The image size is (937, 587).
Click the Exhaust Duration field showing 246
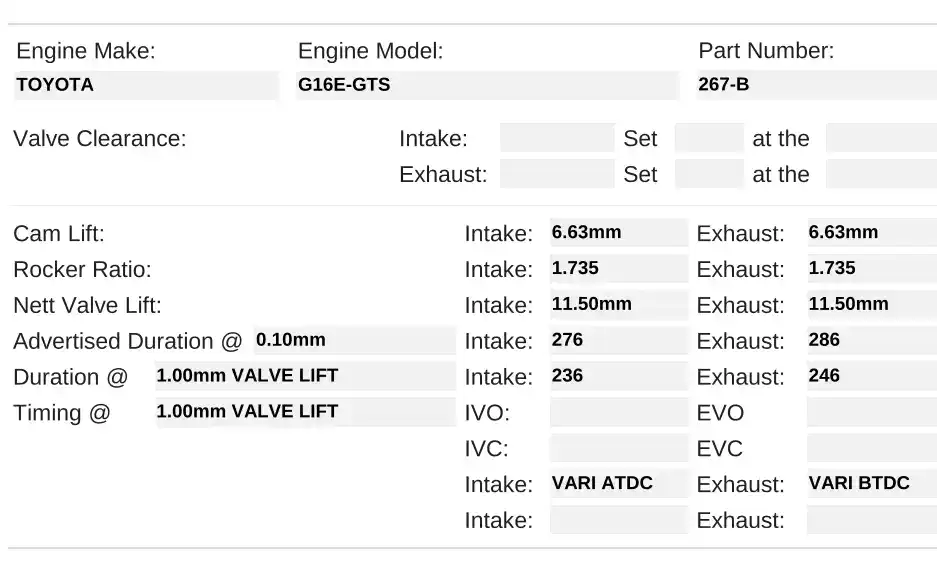click(870, 376)
